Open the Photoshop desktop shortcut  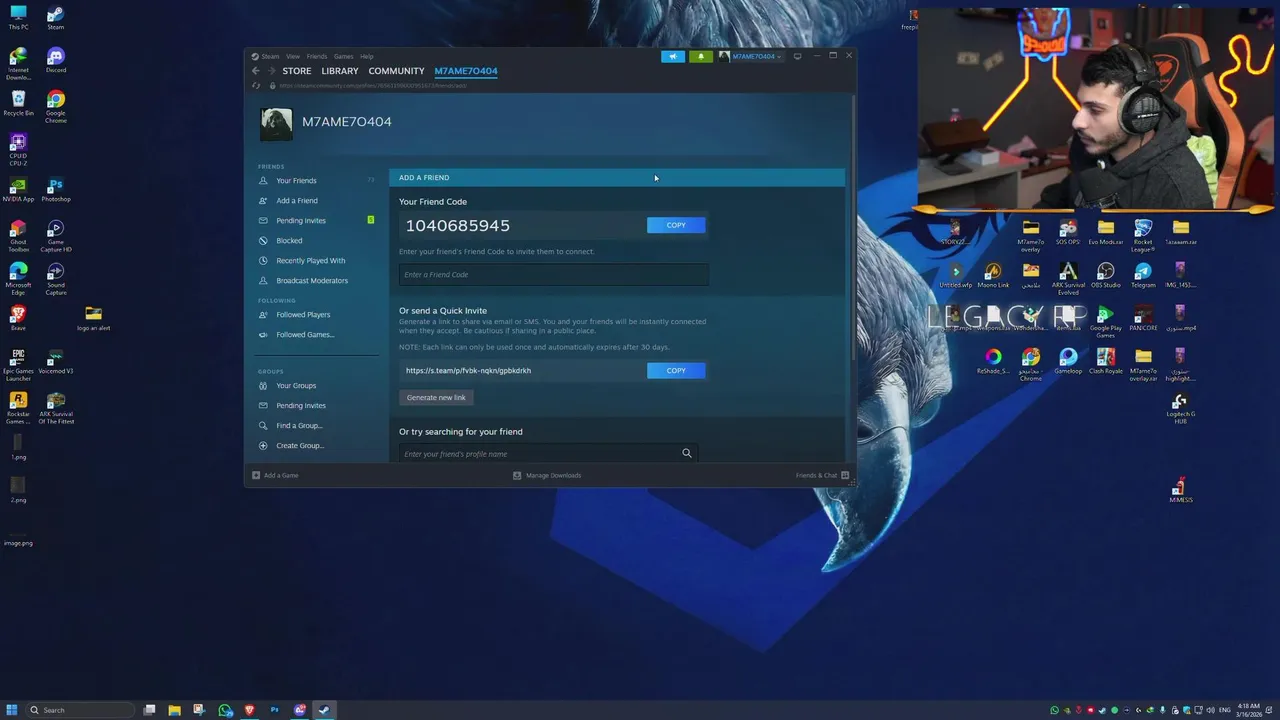(x=56, y=190)
